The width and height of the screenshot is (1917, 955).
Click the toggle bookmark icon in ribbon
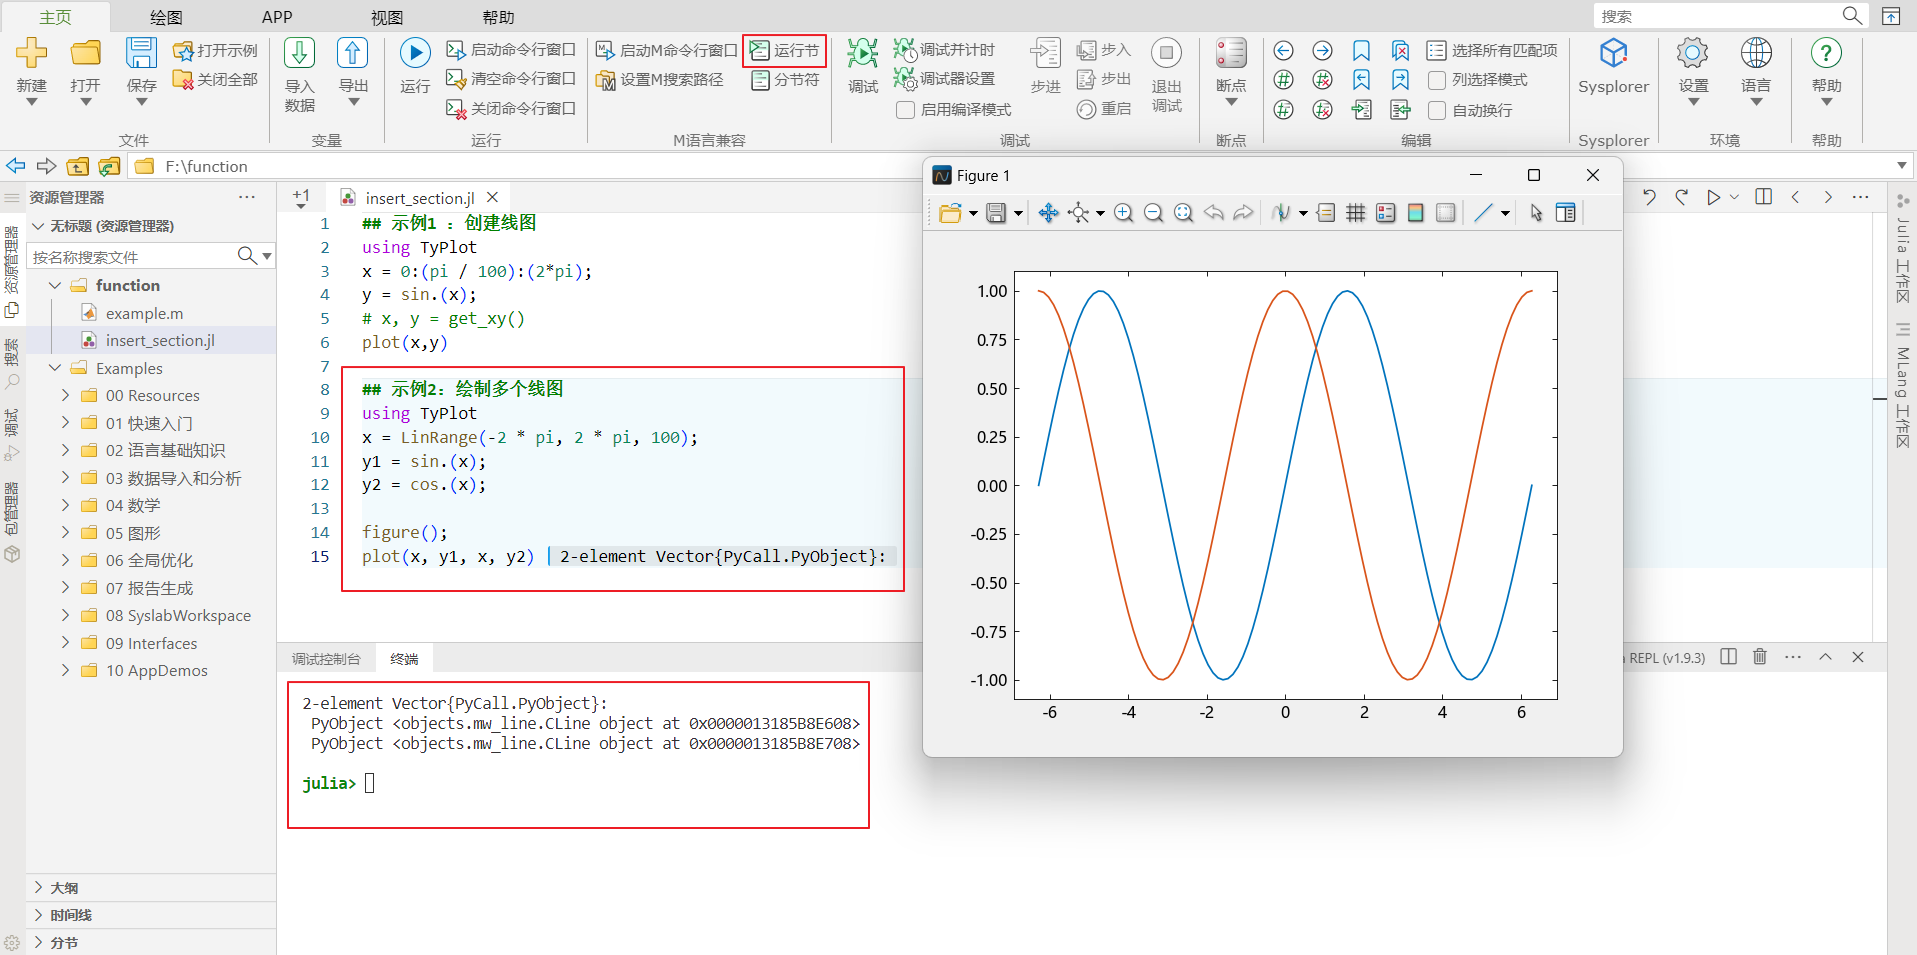1361,51
